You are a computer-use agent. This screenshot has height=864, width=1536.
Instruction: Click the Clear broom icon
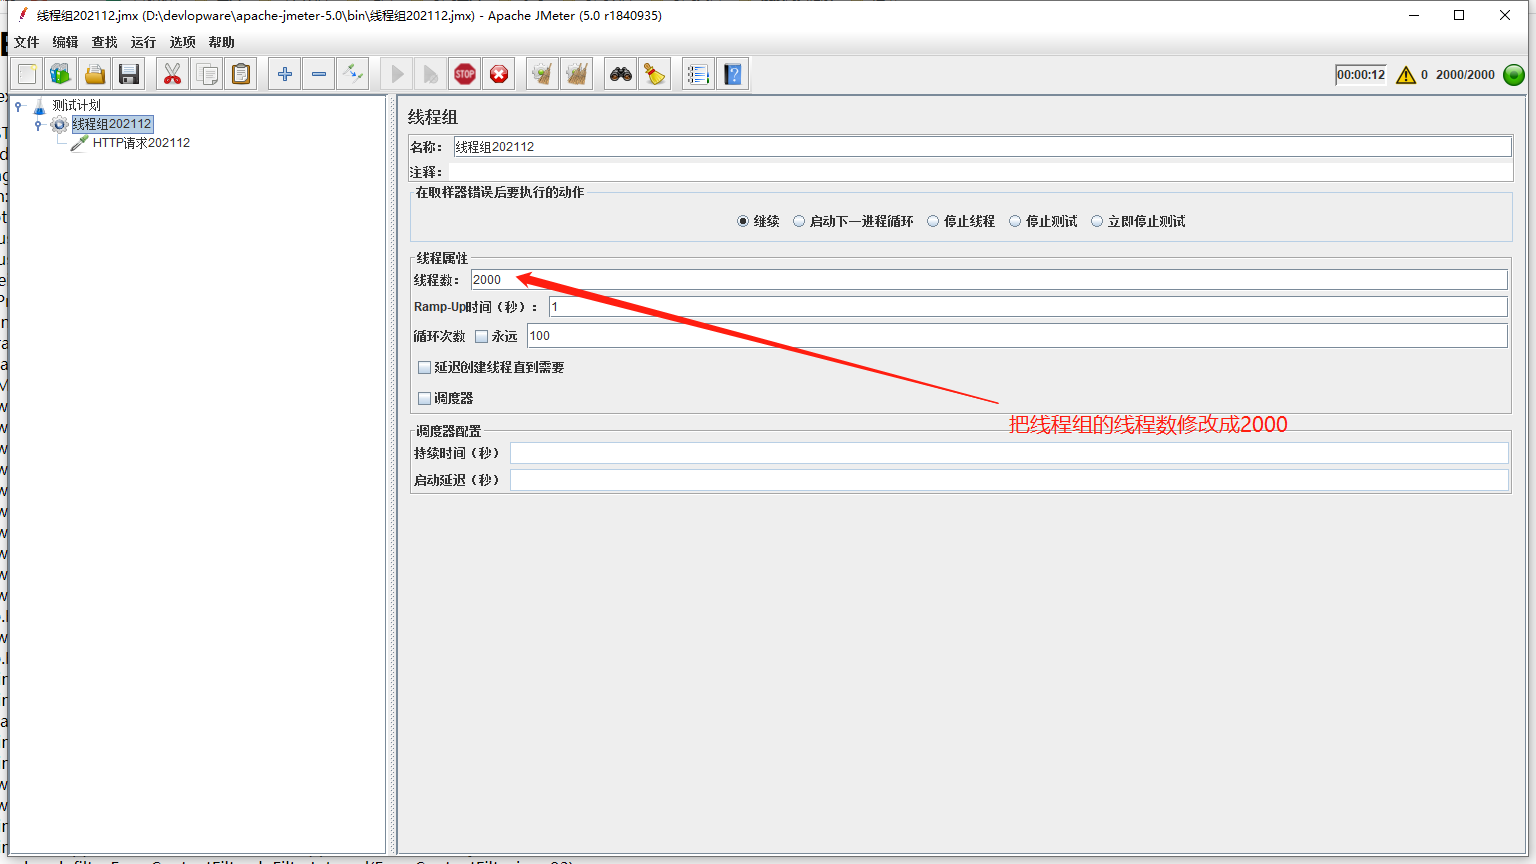tap(543, 74)
